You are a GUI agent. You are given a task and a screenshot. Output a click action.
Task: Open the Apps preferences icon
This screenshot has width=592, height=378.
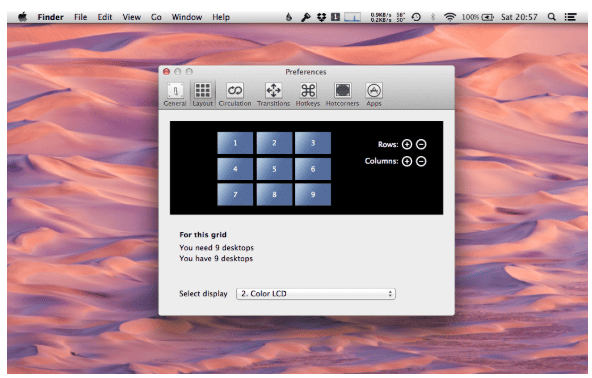coord(374,94)
